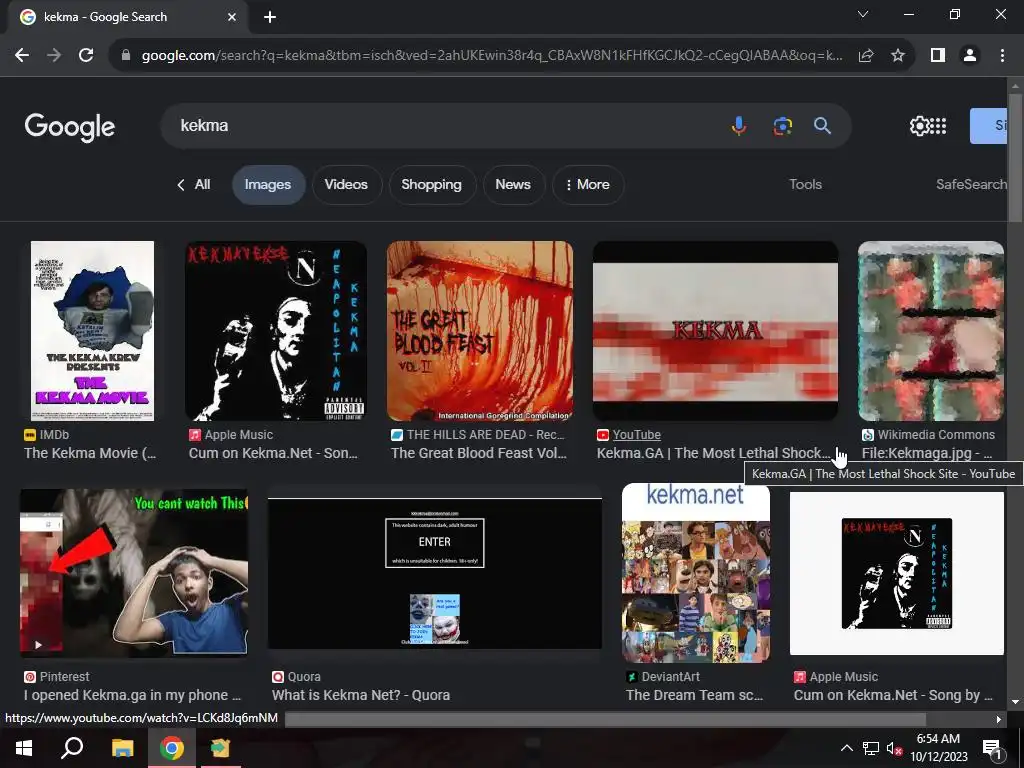
Task: Open the pinned app next to Chrome in taskbar
Action: click(220, 748)
